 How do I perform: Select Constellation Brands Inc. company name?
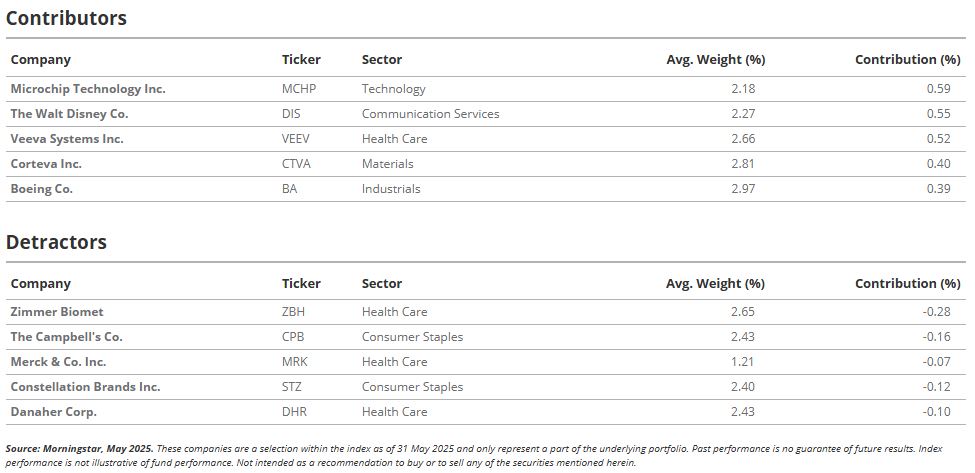point(85,387)
